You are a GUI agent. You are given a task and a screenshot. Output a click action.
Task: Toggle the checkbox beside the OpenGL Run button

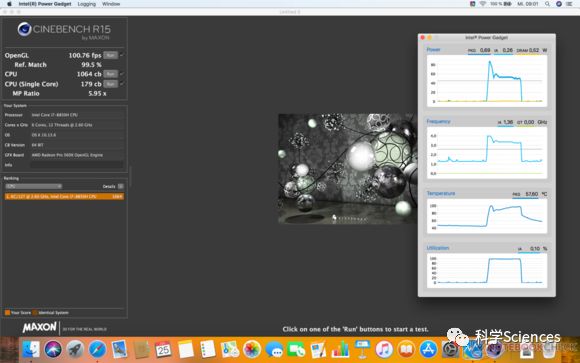click(x=122, y=55)
